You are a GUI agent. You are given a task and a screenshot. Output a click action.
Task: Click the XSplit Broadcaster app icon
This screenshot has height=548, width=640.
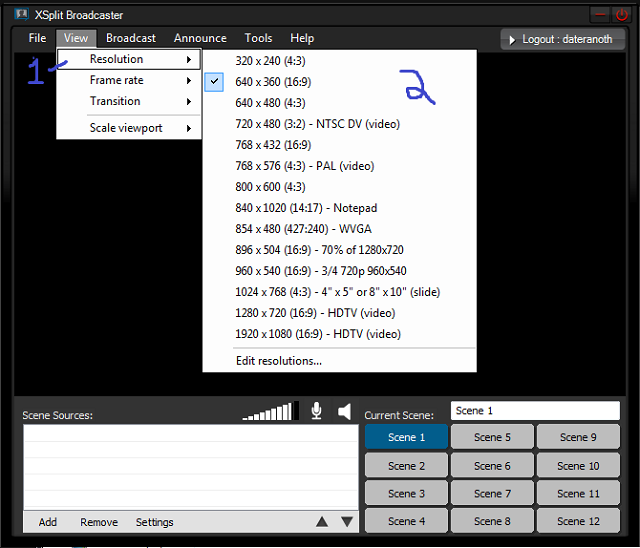pyautogui.click(x=21, y=15)
